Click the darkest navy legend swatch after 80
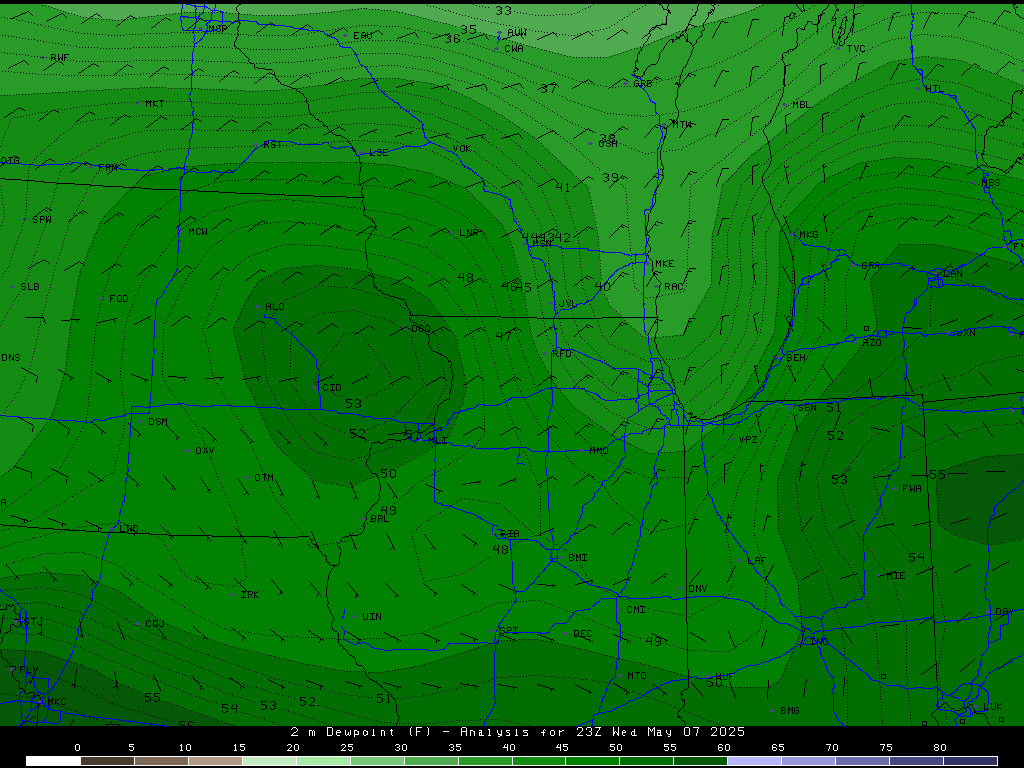 click(970, 761)
